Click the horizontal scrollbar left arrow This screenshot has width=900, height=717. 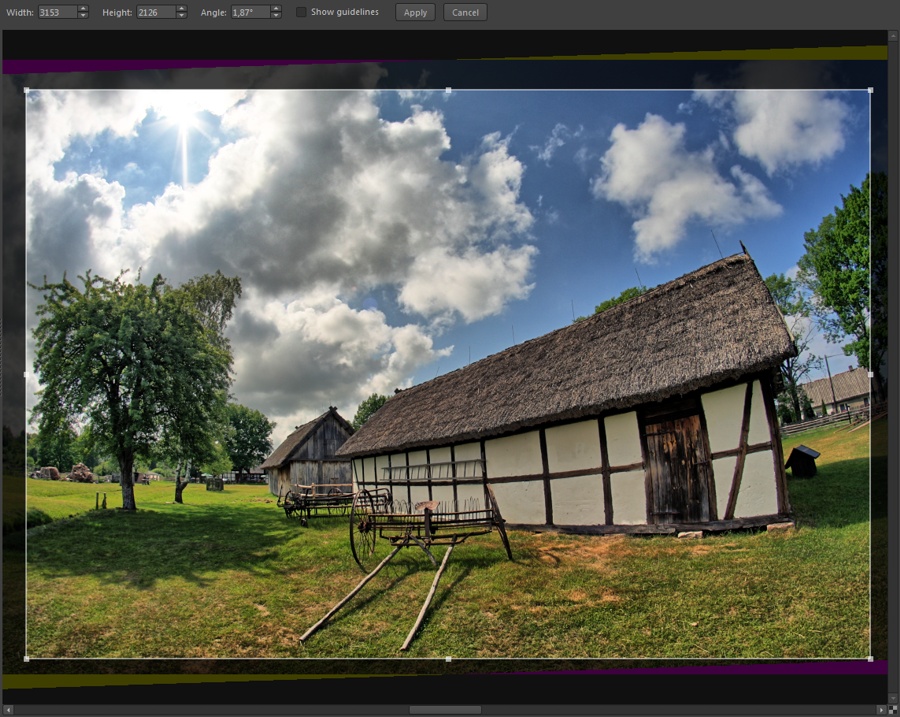pyautogui.click(x=7, y=710)
